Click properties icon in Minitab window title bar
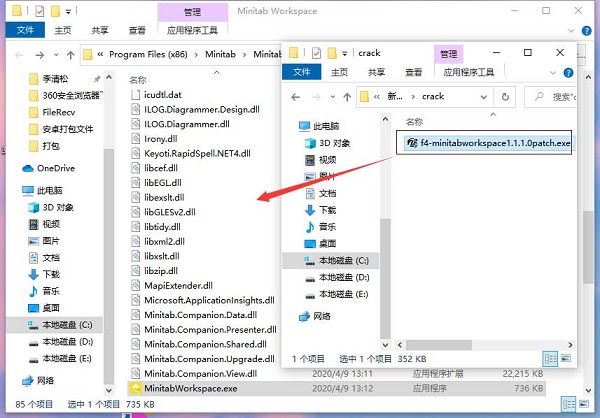The height and width of the screenshot is (418, 600). [40, 11]
